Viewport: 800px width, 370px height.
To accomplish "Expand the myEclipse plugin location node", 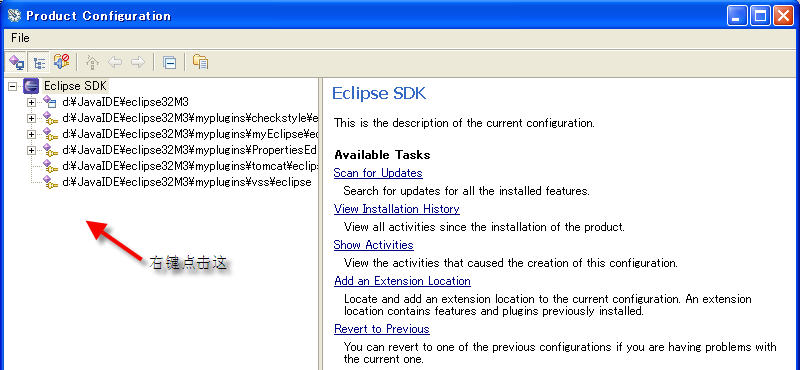I will point(32,134).
